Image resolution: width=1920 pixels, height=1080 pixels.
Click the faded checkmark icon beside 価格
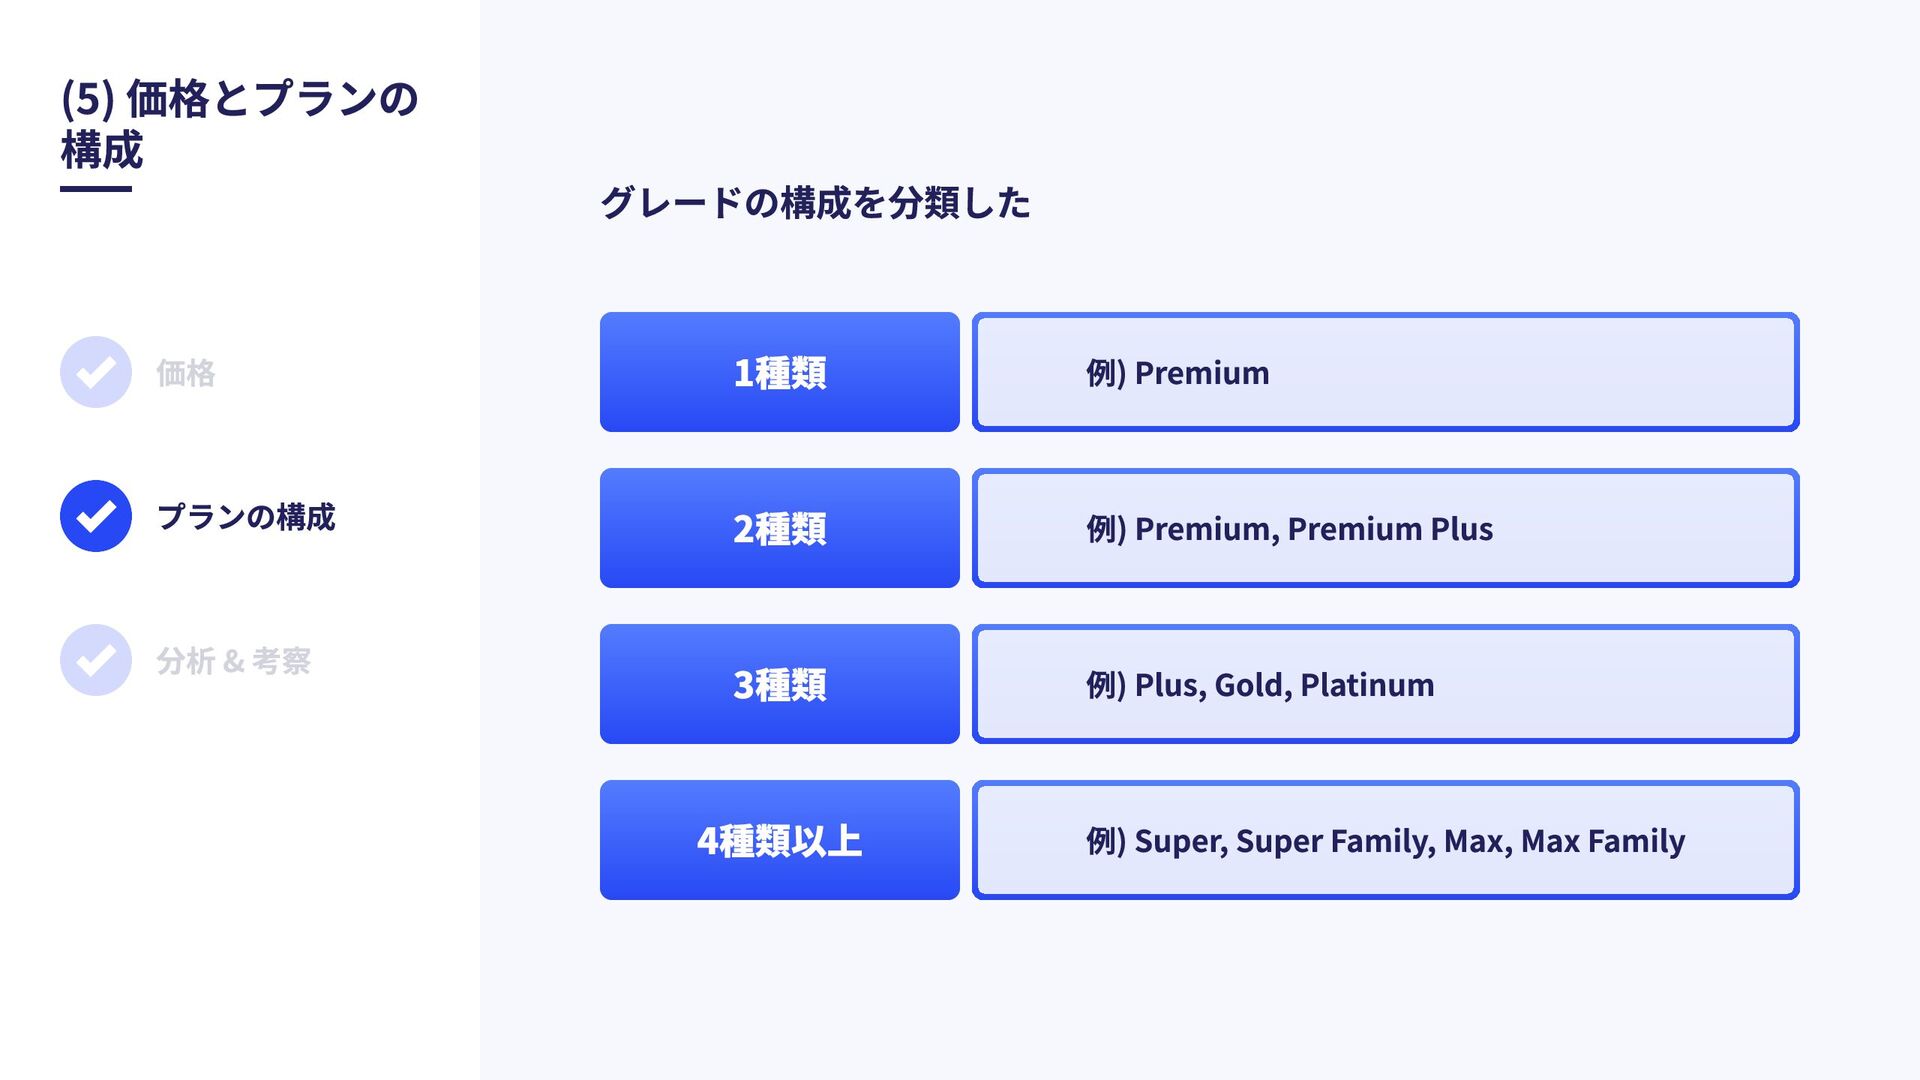point(96,372)
